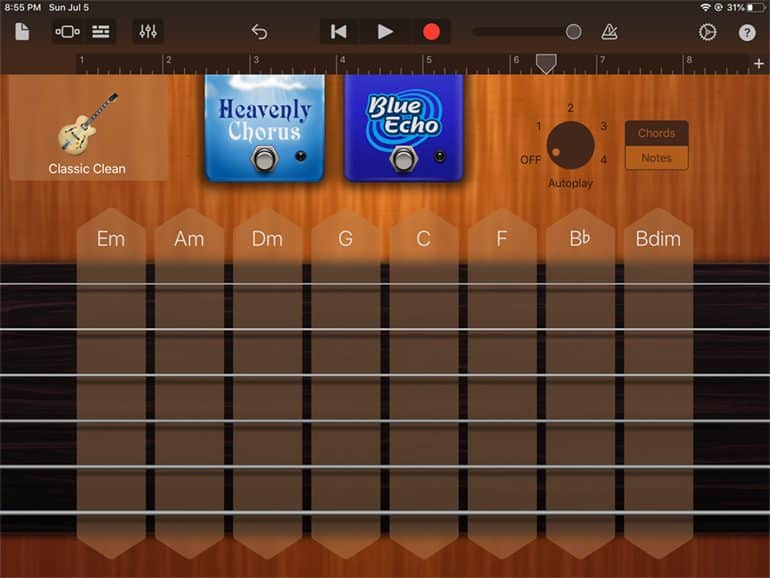Start playback with Play button
The width and height of the screenshot is (770, 578).
[x=385, y=32]
